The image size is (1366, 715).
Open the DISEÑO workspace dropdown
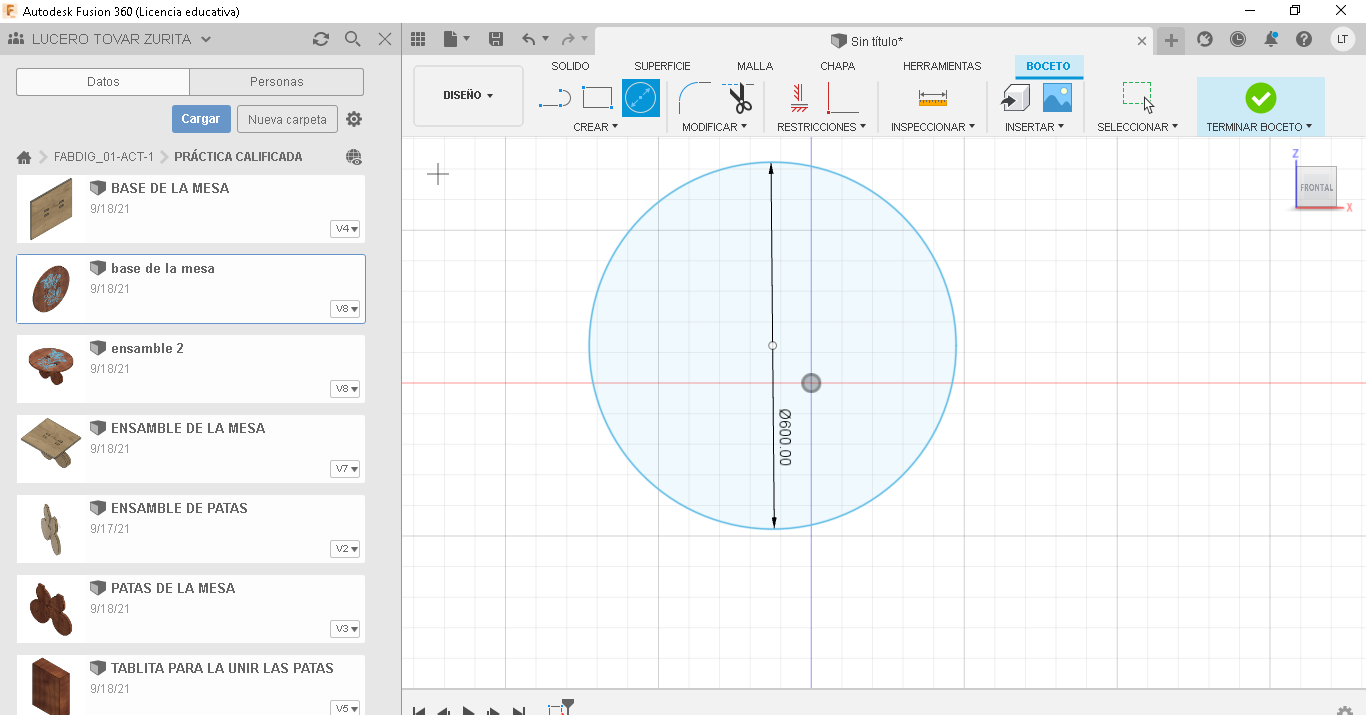[468, 96]
